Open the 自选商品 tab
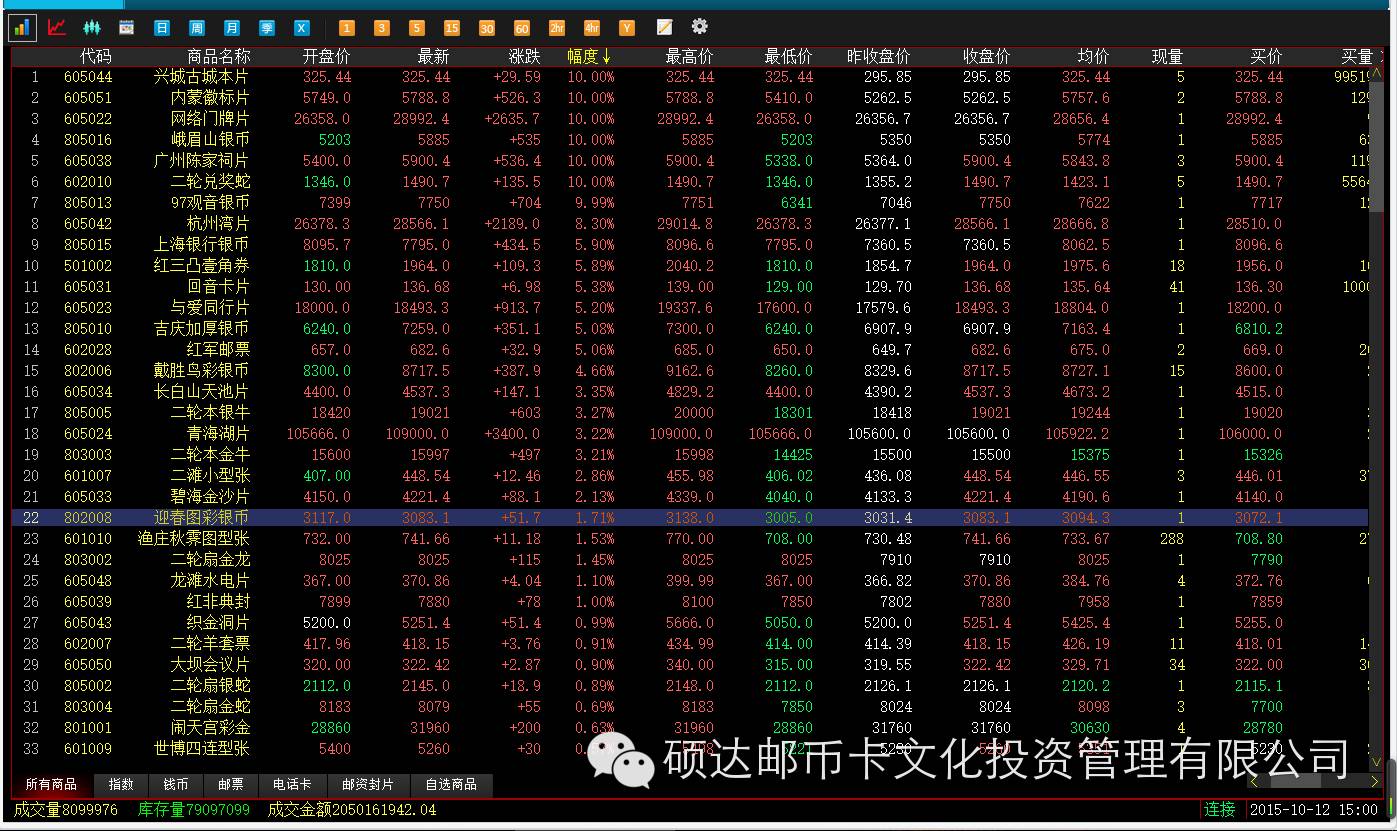The image size is (1397, 831). (451, 785)
